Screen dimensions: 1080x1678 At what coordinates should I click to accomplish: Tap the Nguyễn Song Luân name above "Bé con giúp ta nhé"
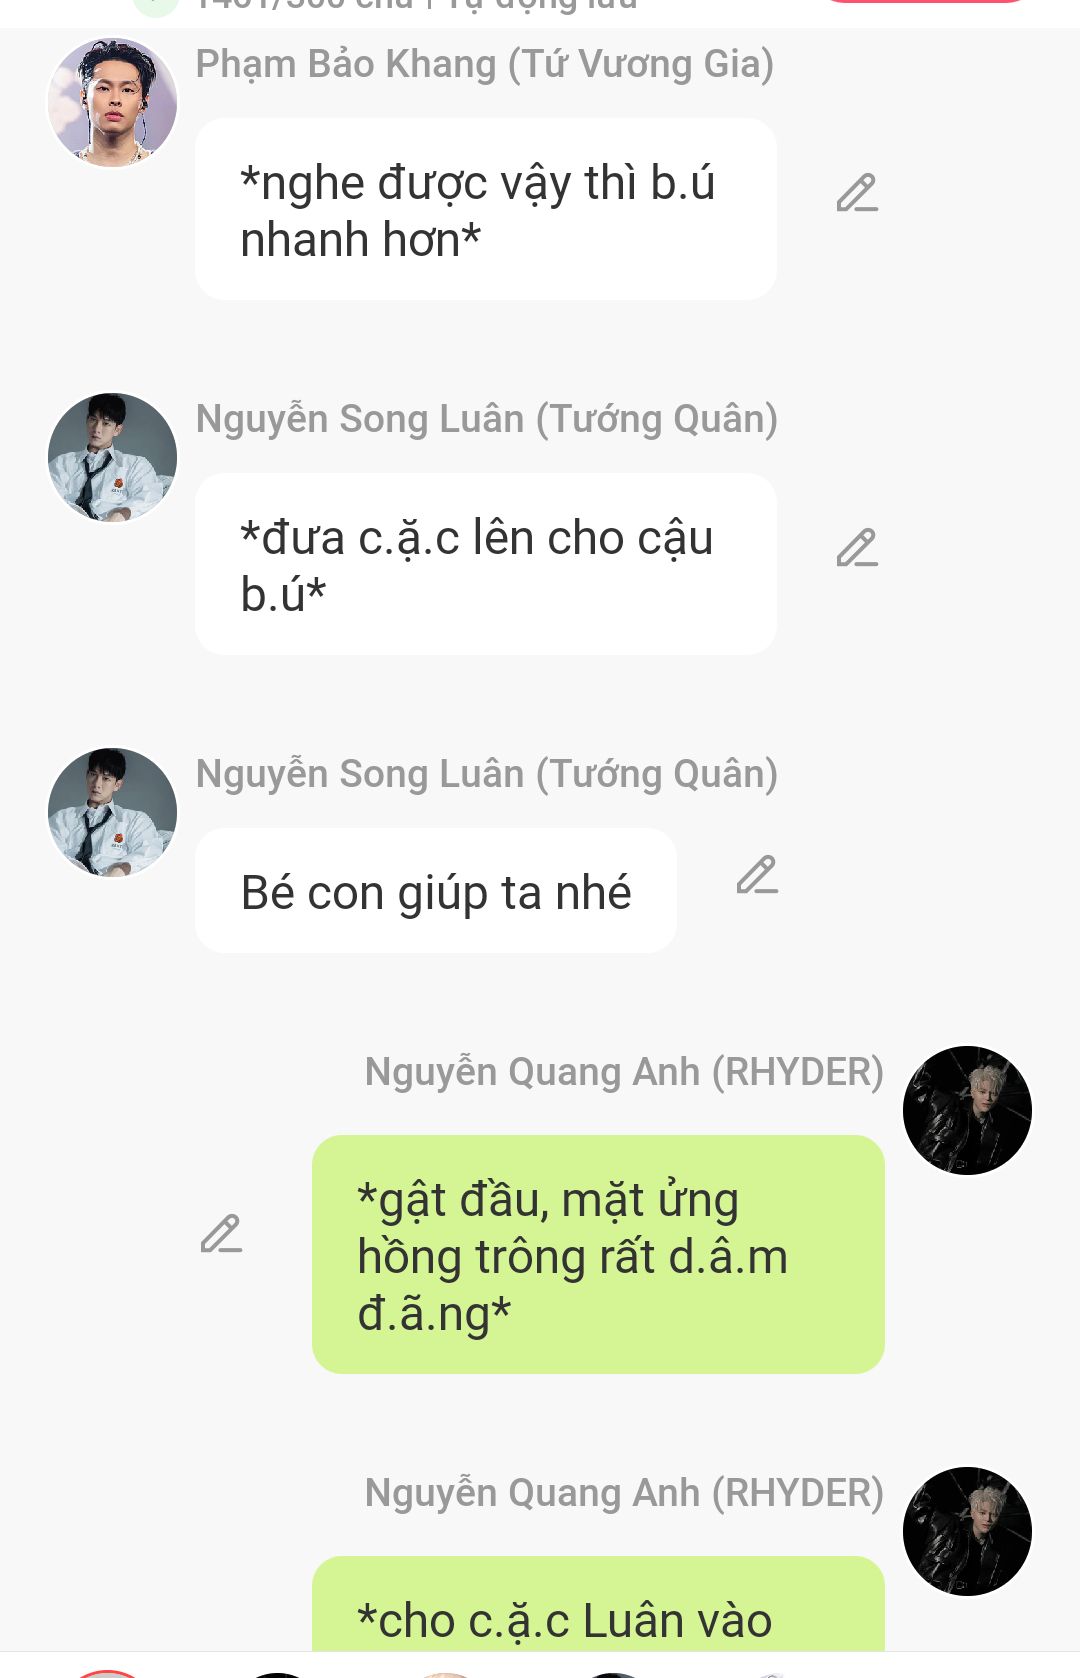click(486, 774)
